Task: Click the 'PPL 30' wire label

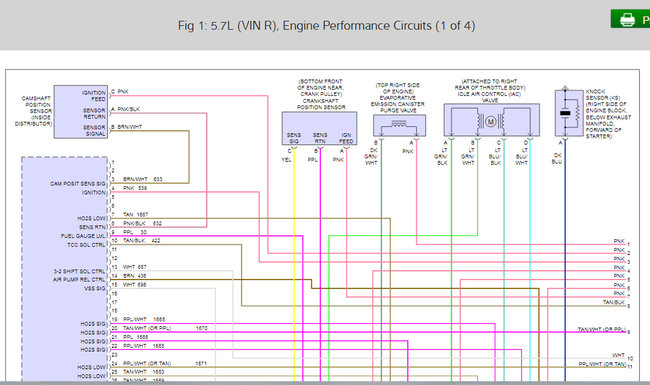Action: pos(135,232)
